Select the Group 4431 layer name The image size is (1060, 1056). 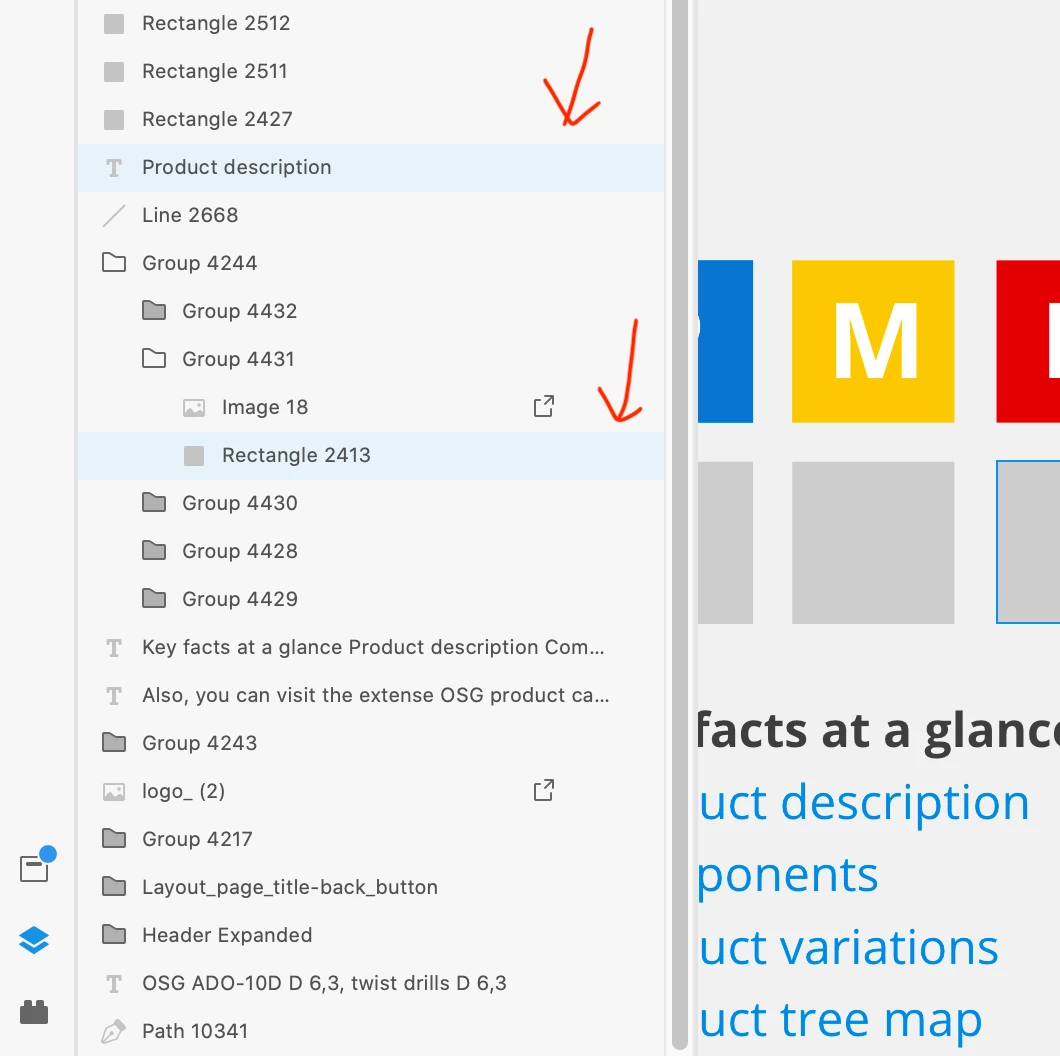click(x=238, y=359)
